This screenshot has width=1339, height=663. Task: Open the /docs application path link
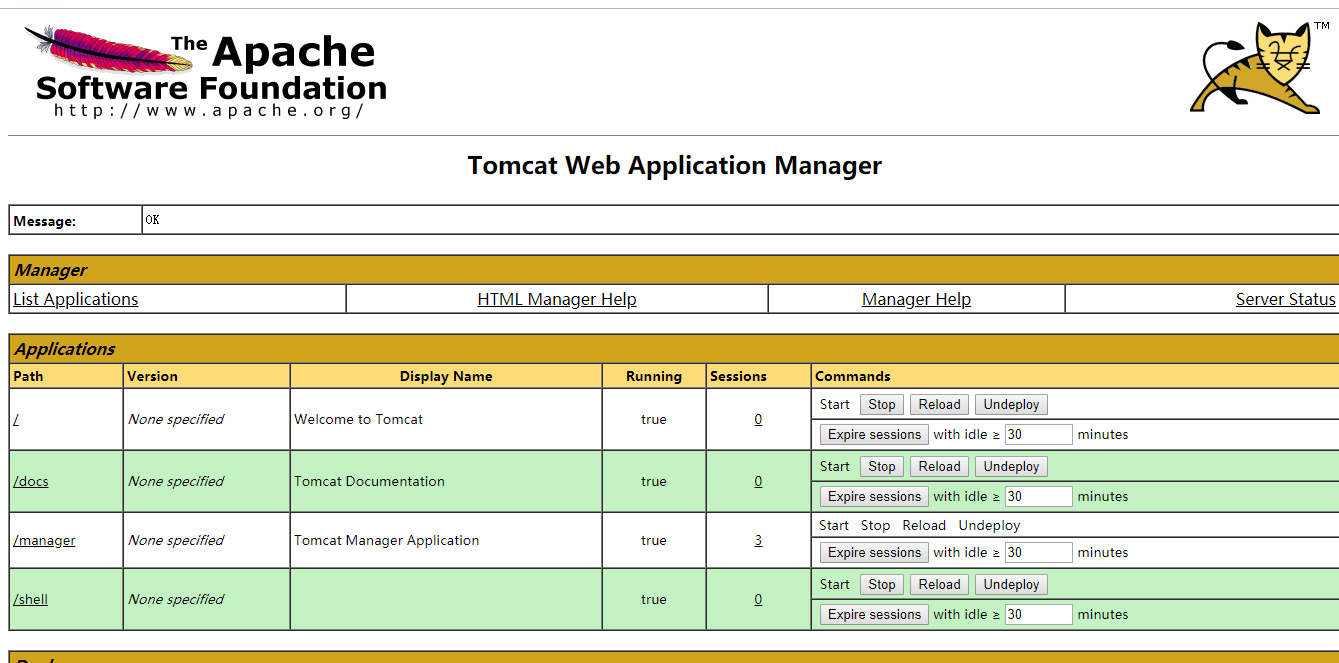click(x=31, y=481)
